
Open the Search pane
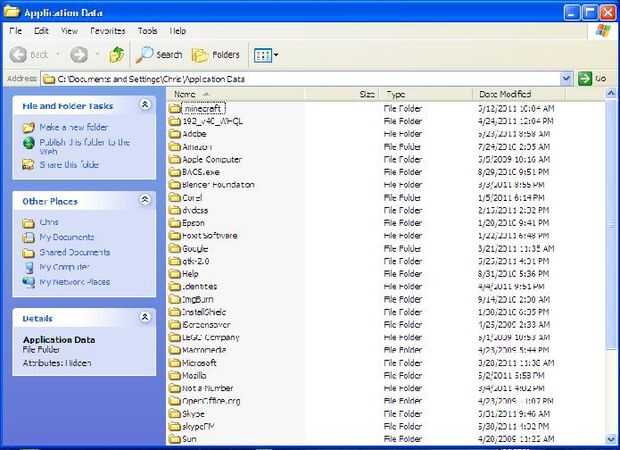click(159, 55)
